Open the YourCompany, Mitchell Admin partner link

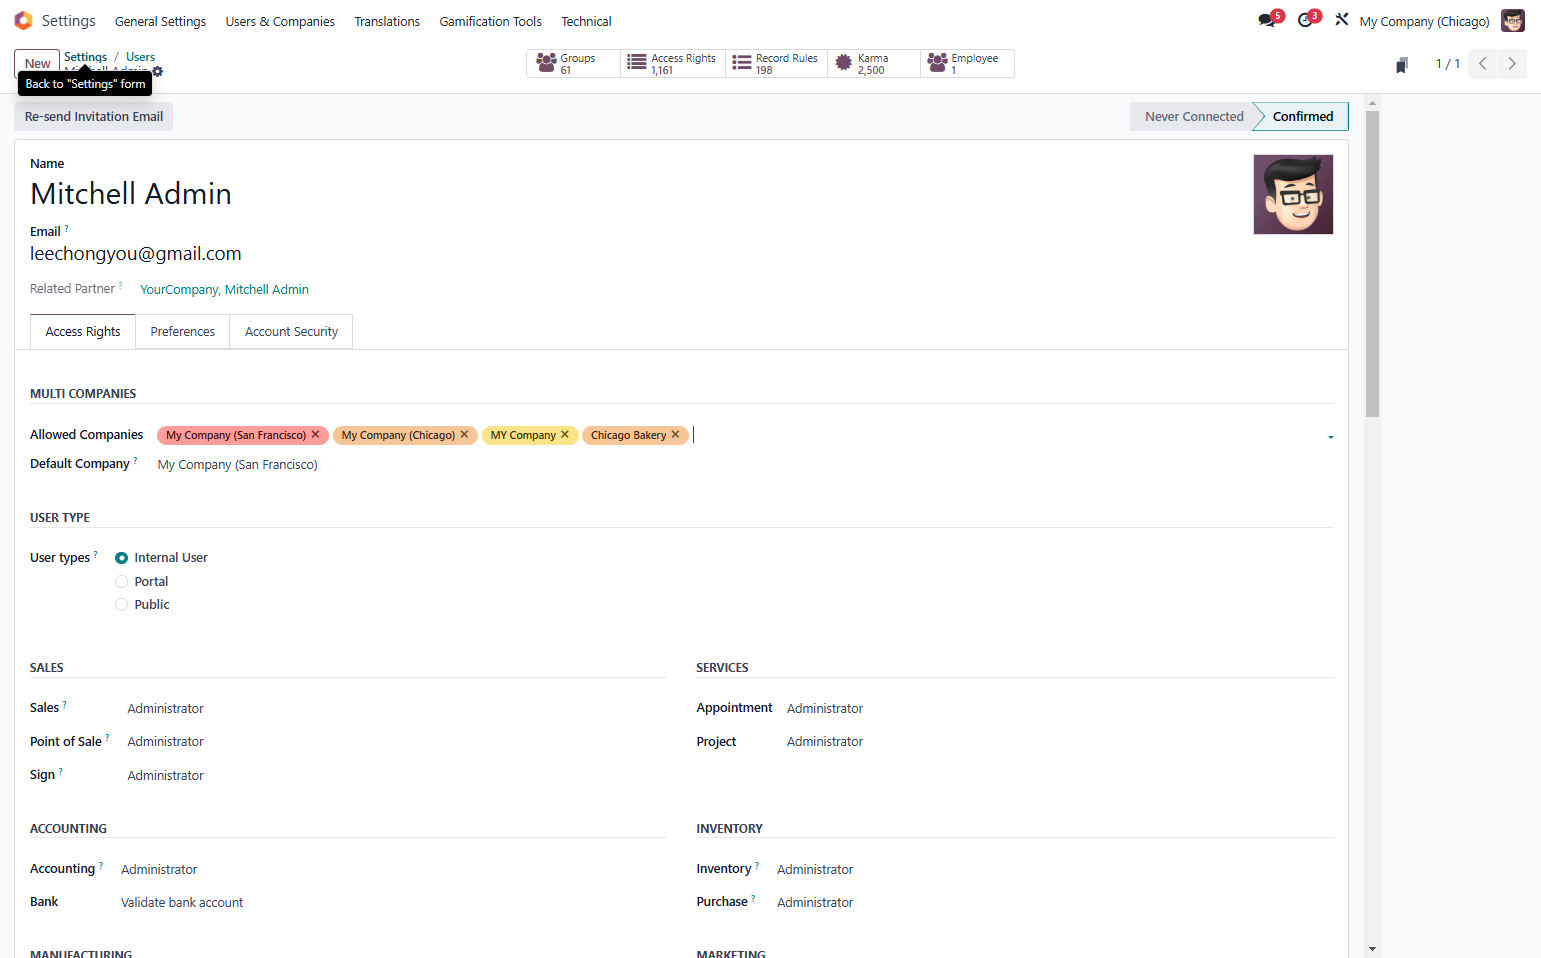click(224, 290)
